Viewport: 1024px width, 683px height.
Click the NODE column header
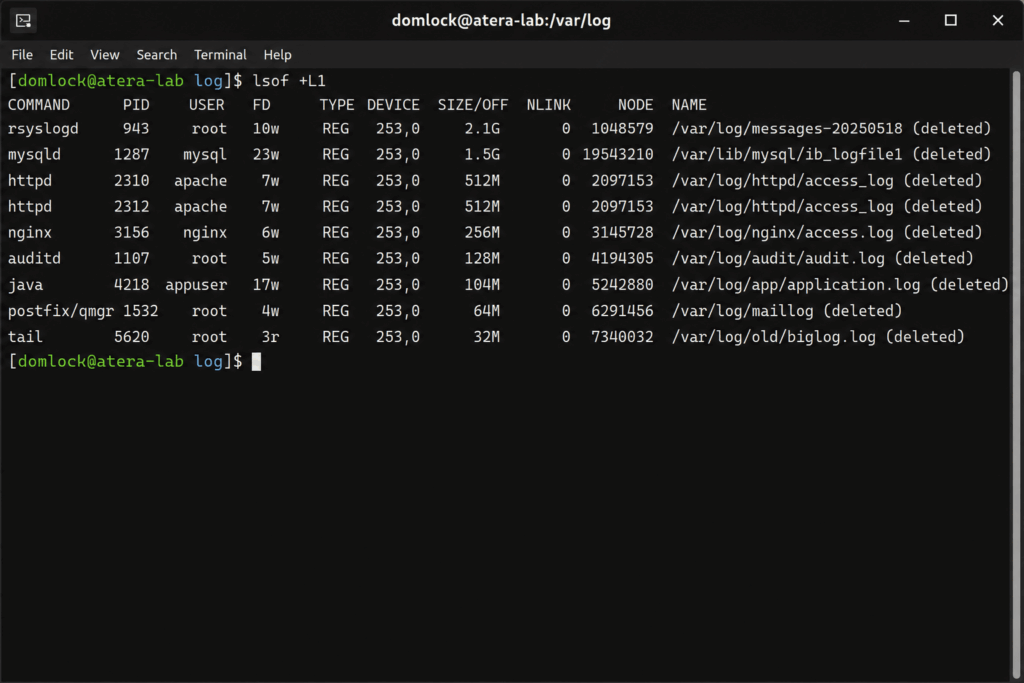(x=635, y=105)
